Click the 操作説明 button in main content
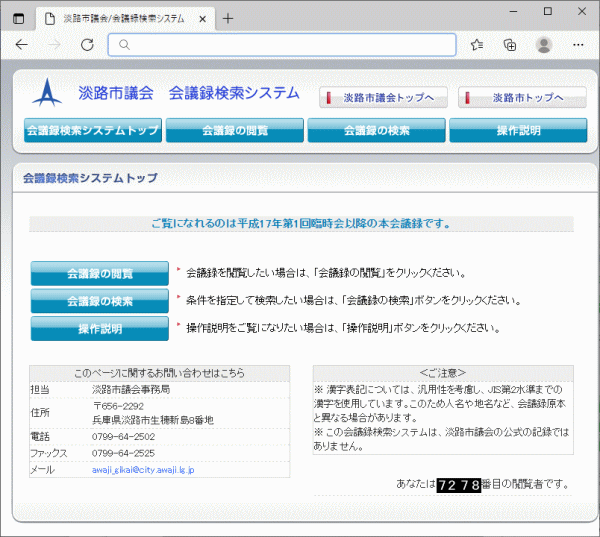This screenshot has width=600, height=537. click(x=100, y=329)
